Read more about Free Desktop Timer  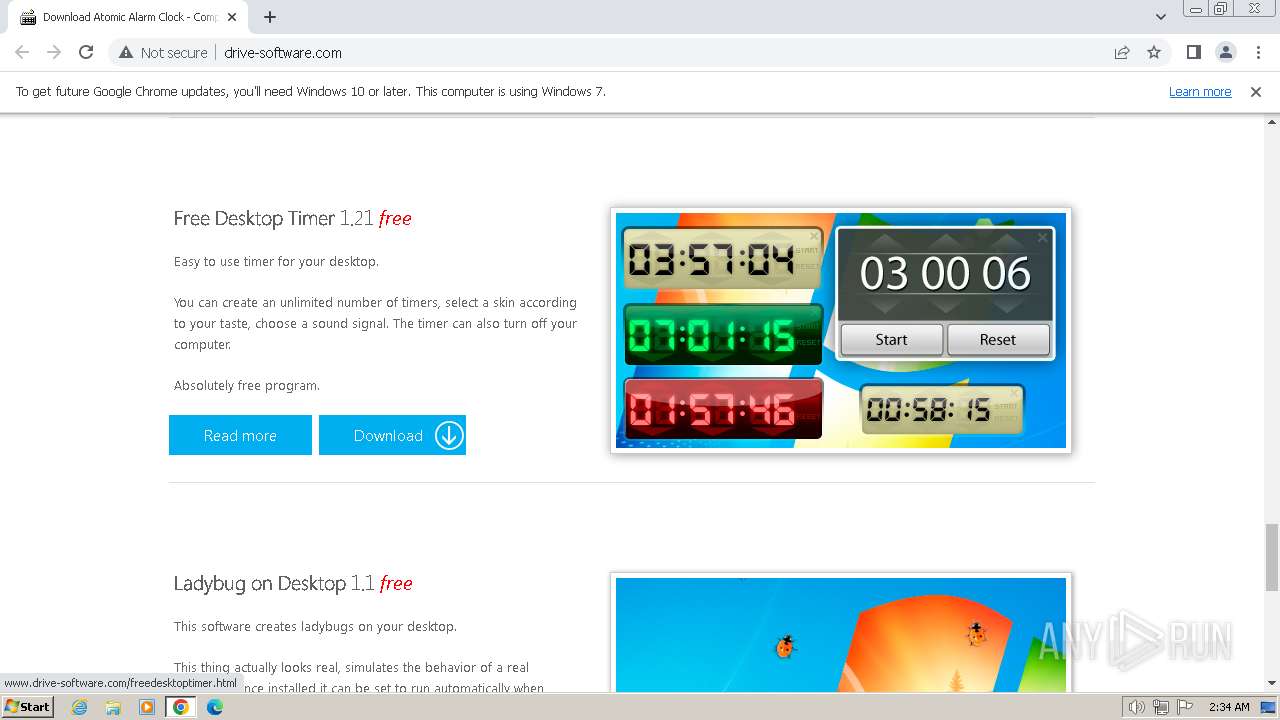(x=240, y=435)
